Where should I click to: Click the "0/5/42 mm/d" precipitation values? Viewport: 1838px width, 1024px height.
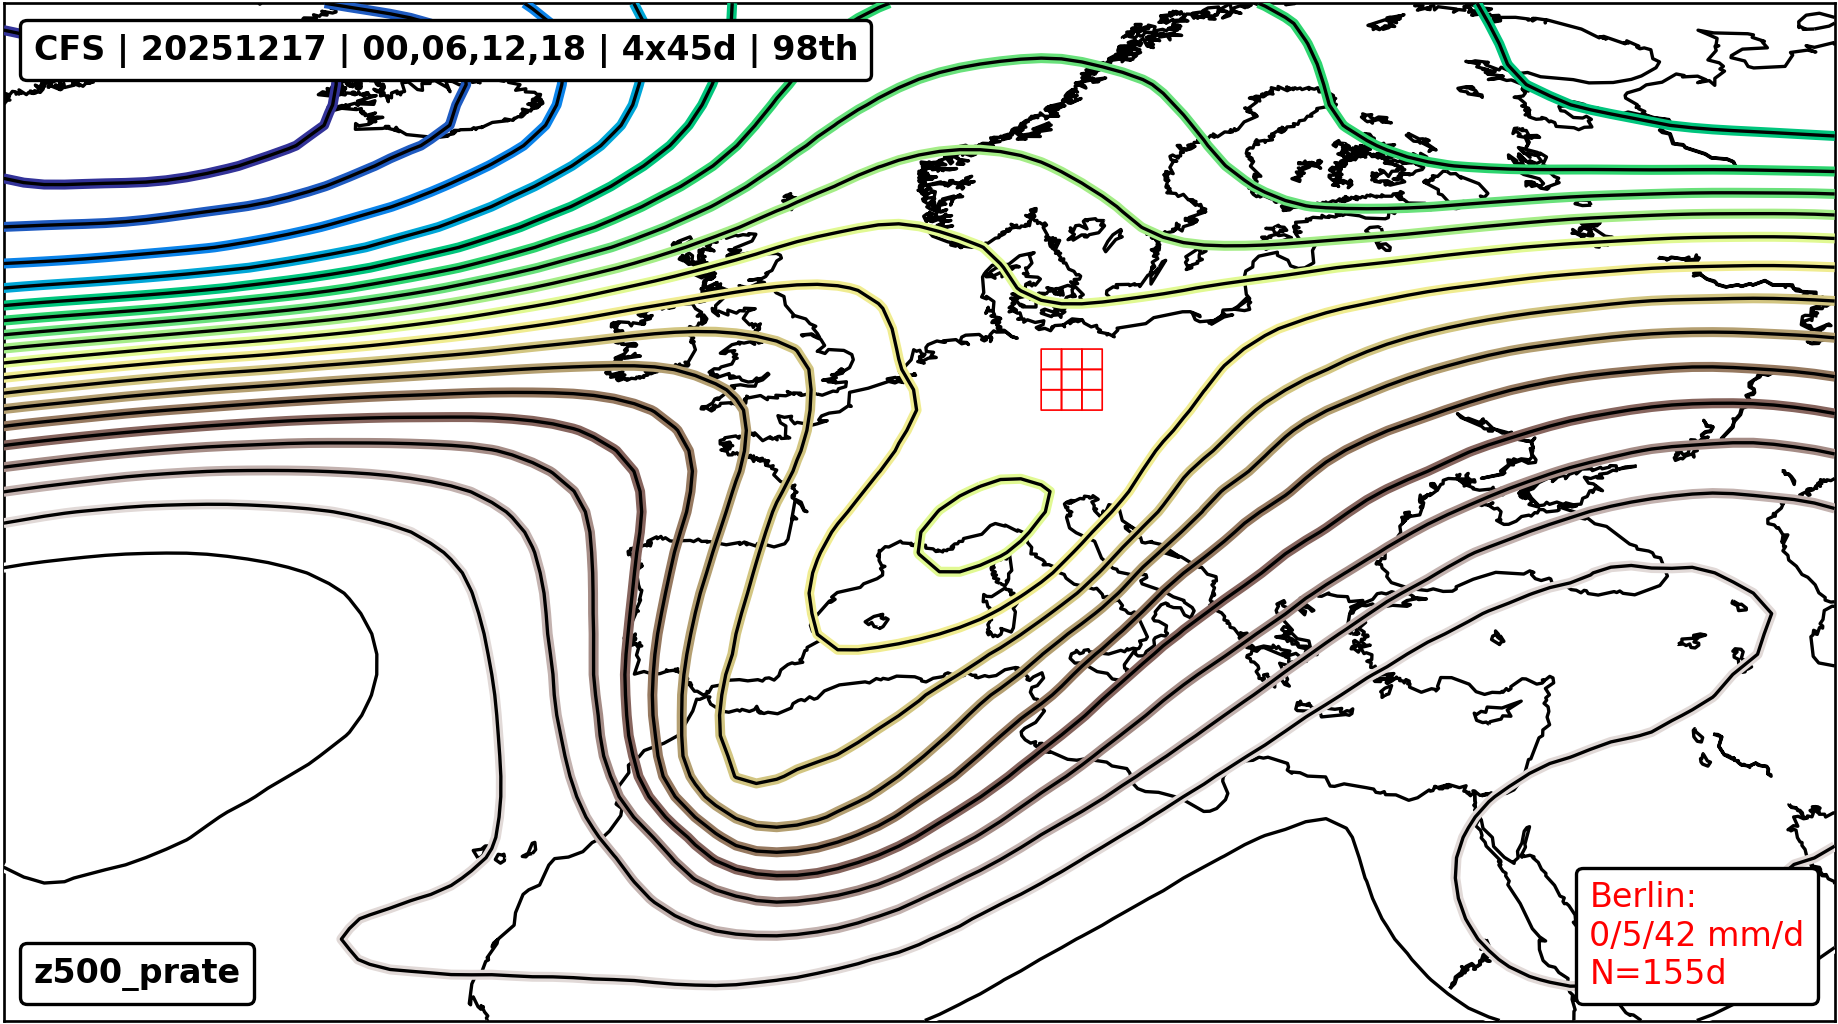tap(1696, 934)
